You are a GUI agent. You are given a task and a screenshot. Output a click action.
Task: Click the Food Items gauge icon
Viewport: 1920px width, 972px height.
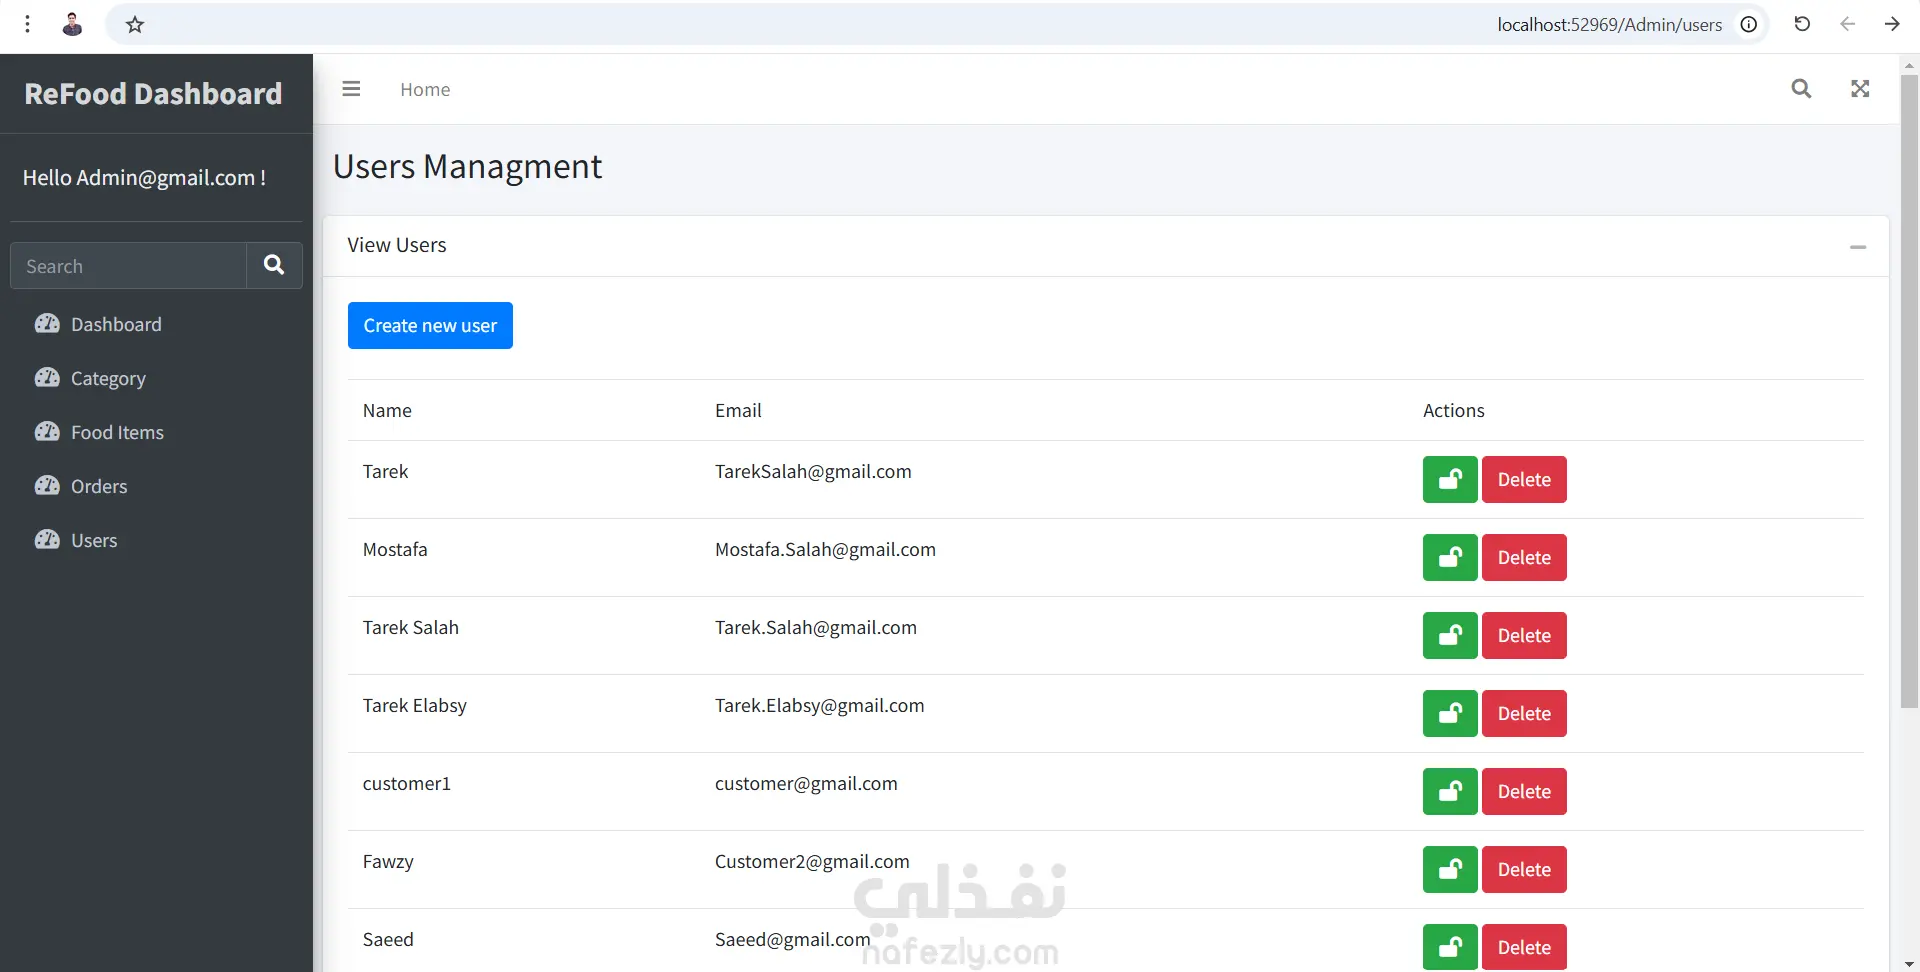(x=47, y=431)
